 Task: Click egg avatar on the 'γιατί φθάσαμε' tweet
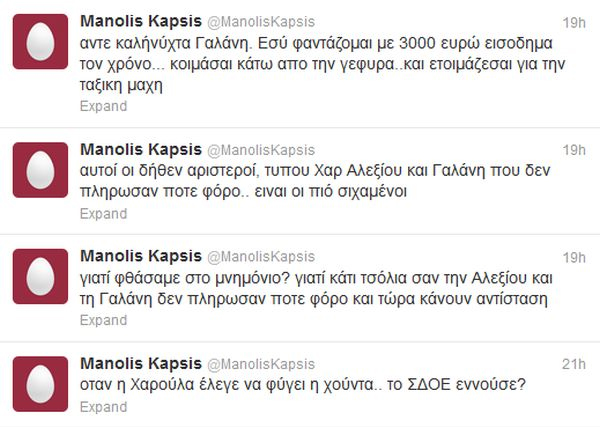click(x=39, y=277)
